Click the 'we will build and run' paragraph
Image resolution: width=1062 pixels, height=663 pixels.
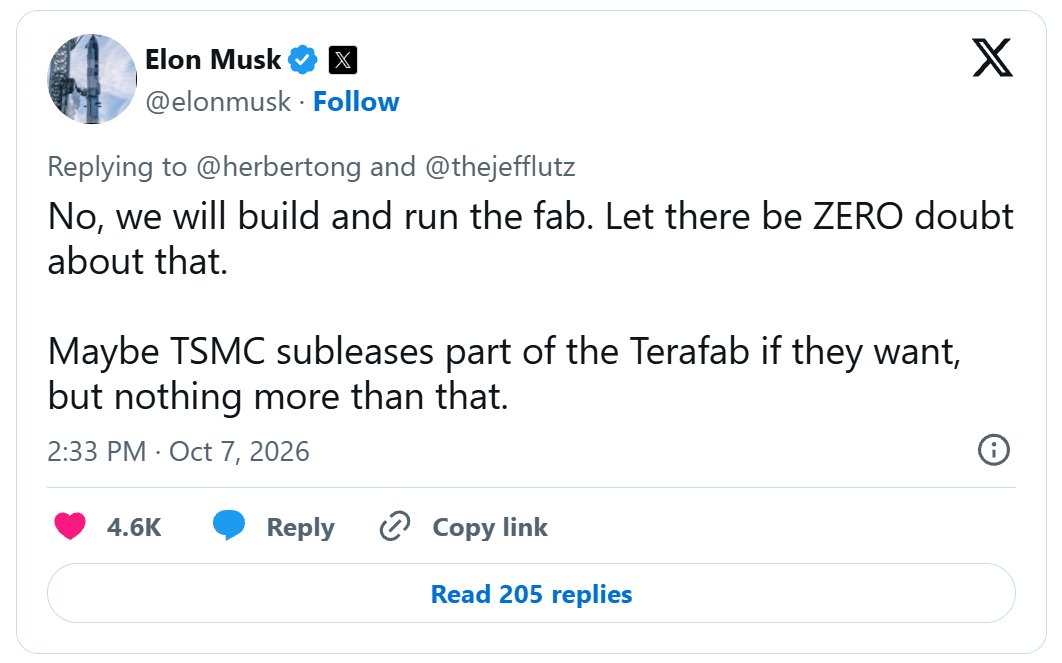(530, 239)
